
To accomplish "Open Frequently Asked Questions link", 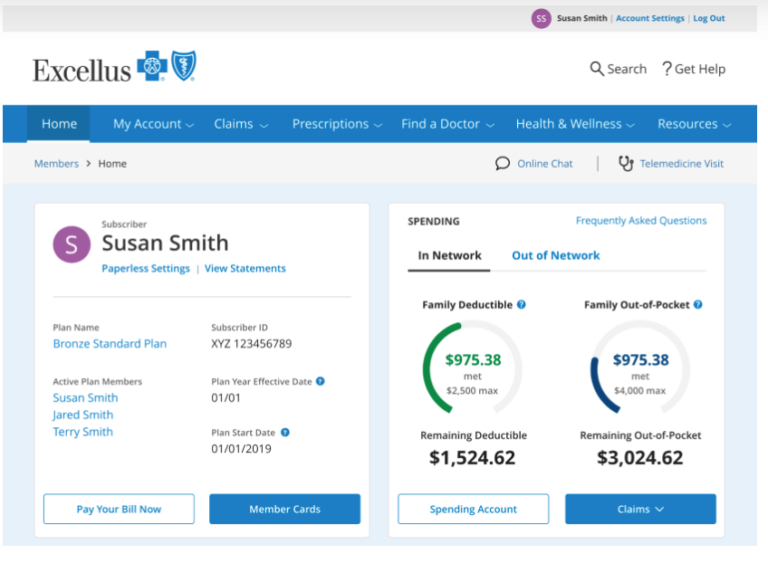I will click(x=641, y=221).
